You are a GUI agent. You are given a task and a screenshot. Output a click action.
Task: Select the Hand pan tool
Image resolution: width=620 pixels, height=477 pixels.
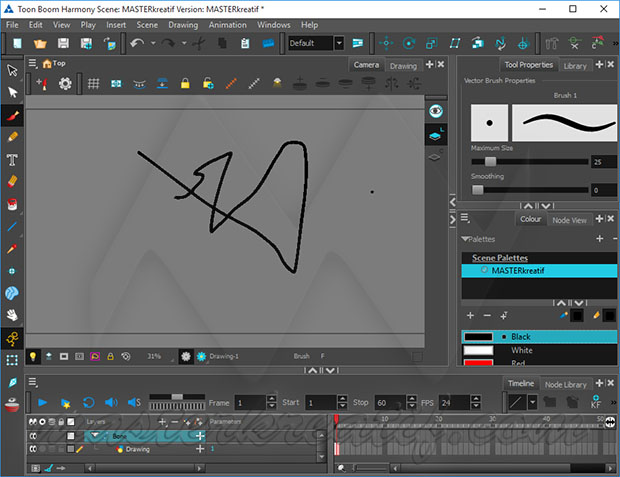point(12,315)
